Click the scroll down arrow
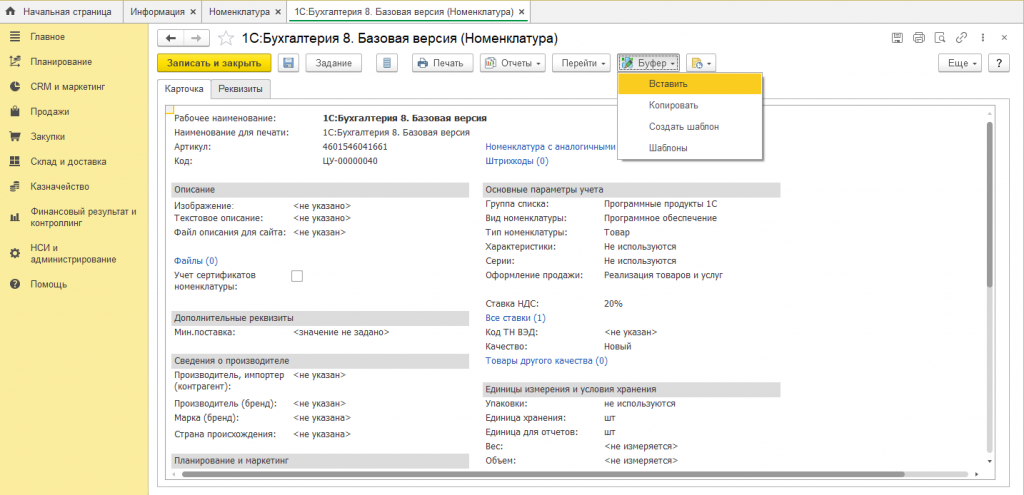The width and height of the screenshot is (1024, 495). click(x=991, y=461)
